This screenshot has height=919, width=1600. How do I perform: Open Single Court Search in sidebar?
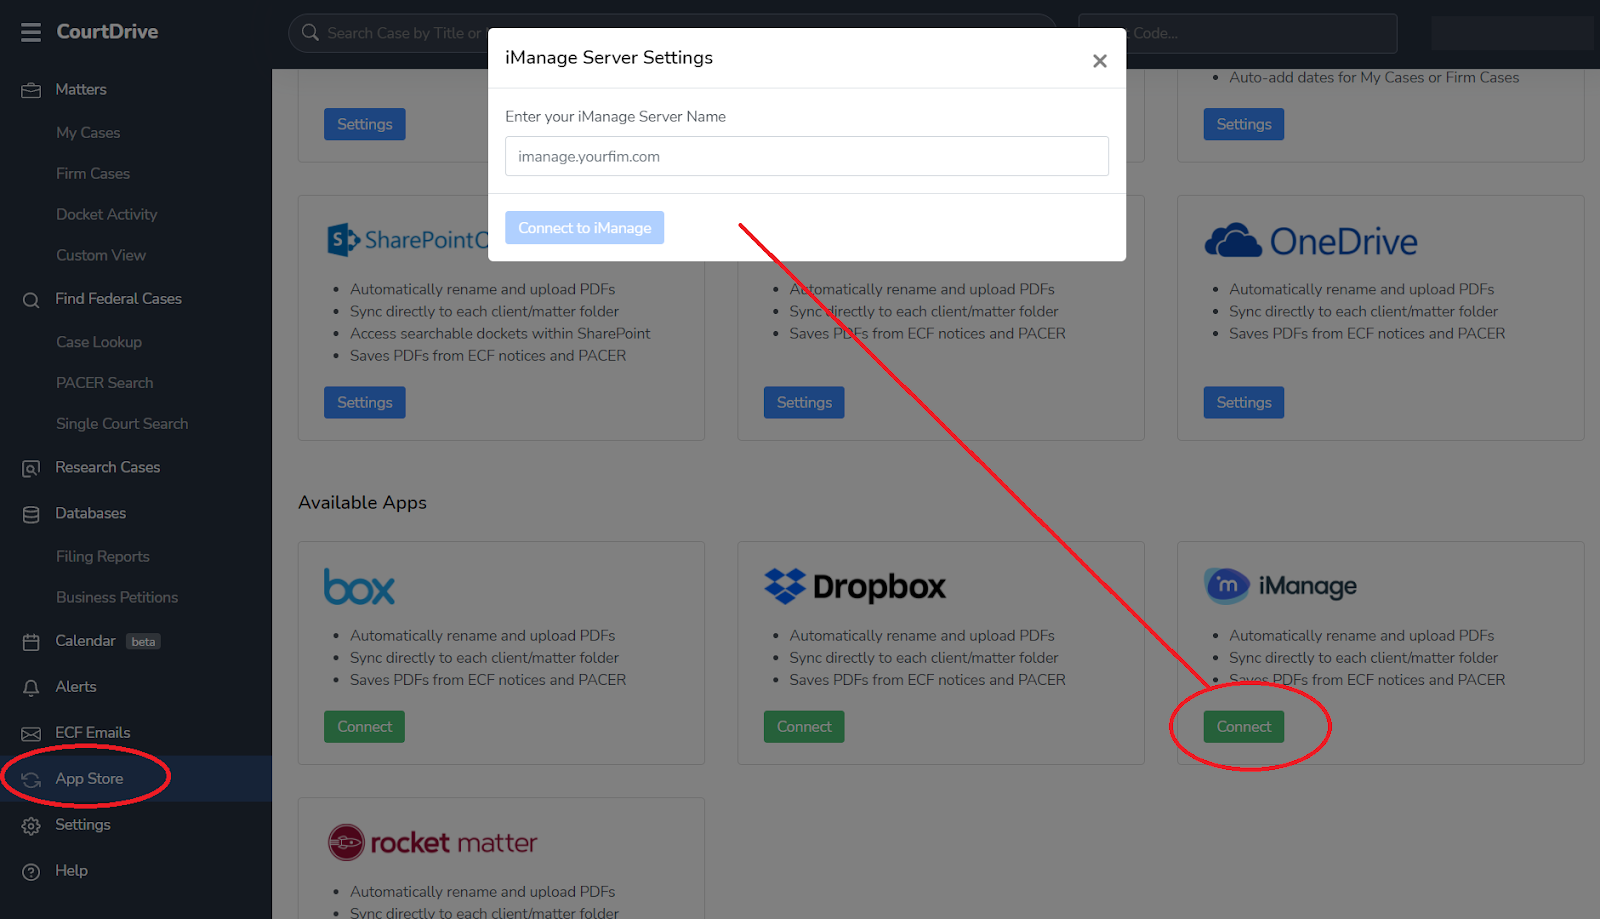[x=122, y=424]
